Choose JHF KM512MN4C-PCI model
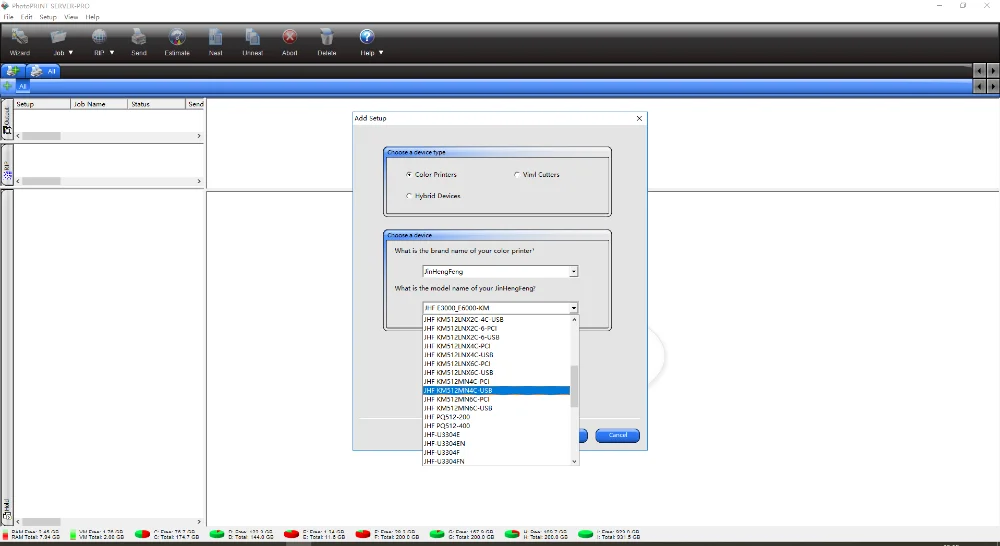 [496, 381]
